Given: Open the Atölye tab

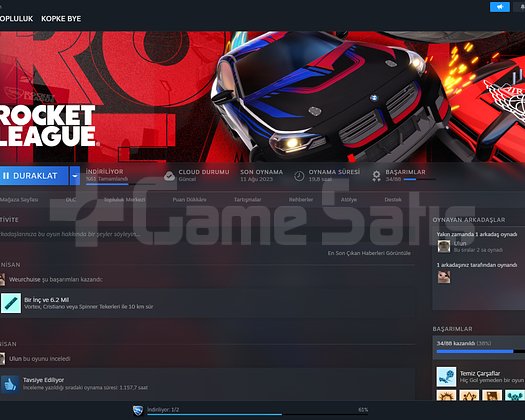Looking at the screenshot, I should pyautogui.click(x=349, y=200).
